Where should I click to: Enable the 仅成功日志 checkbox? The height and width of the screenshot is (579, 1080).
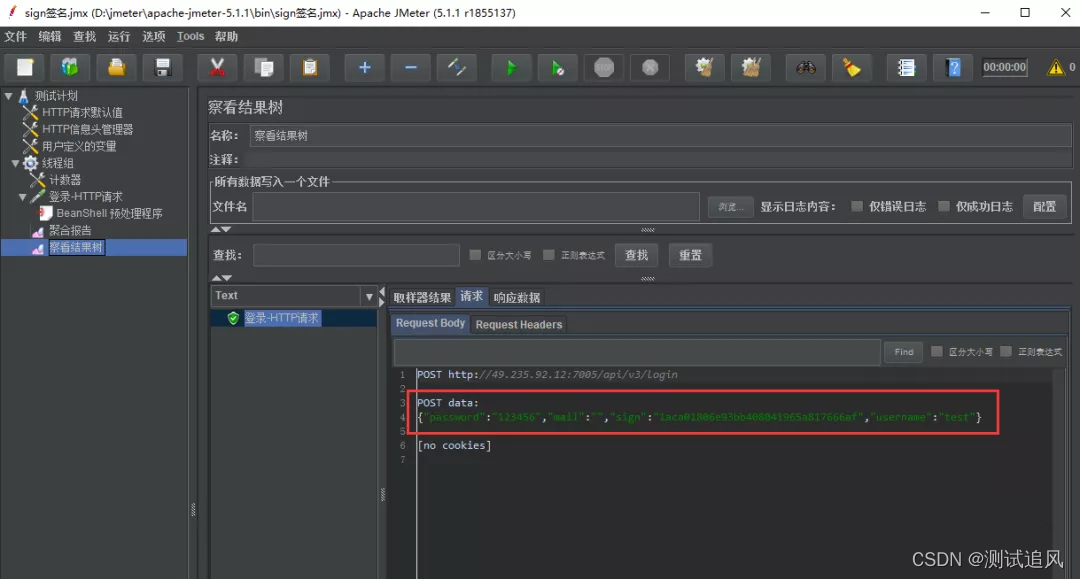pyautogui.click(x=944, y=206)
